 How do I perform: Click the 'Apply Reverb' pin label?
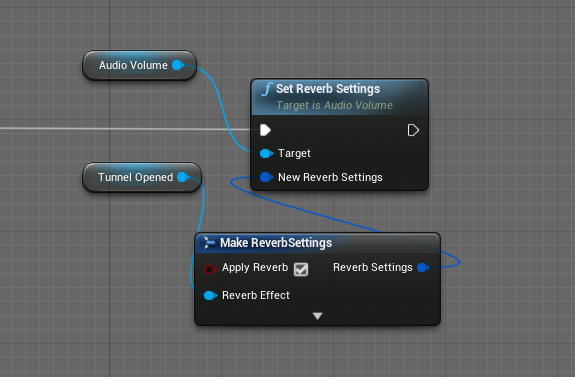[x=255, y=268]
